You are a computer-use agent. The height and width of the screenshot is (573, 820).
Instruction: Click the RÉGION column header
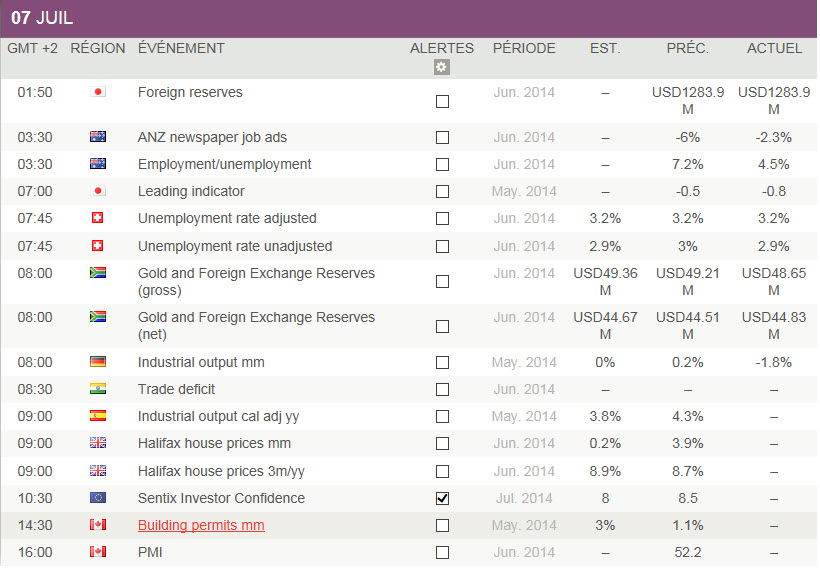(x=98, y=48)
